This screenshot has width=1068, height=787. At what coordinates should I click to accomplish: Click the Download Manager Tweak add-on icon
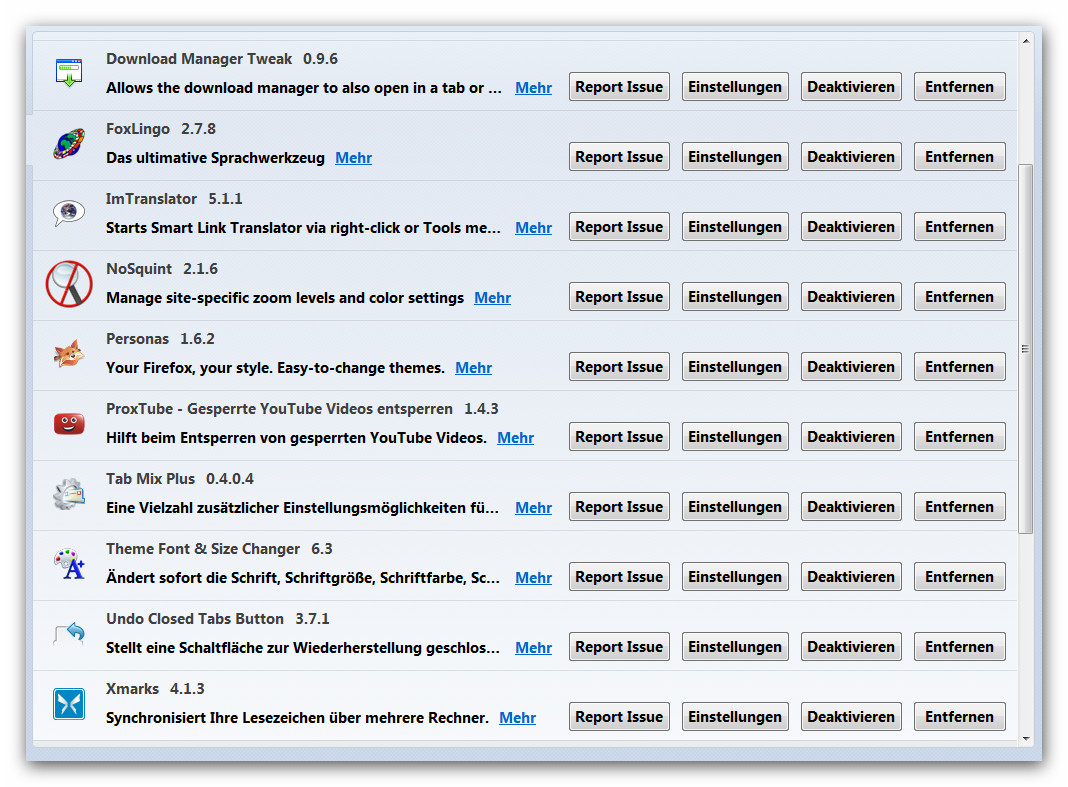pyautogui.click(x=69, y=73)
